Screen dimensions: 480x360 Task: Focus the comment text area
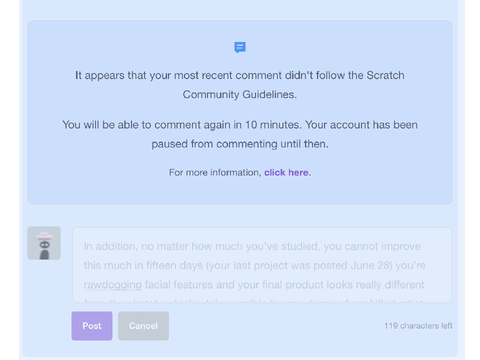coord(262,265)
